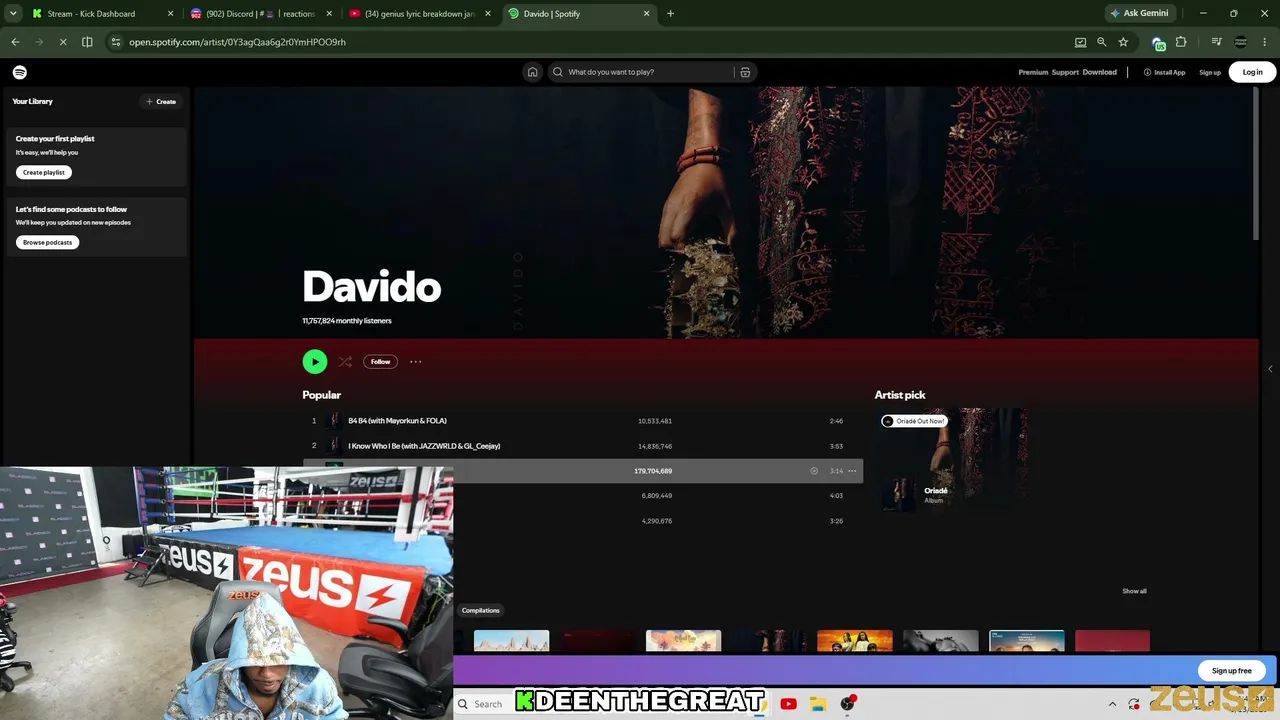The height and width of the screenshot is (720, 1280).
Task: Click the Your Library heading
Action: (32, 101)
